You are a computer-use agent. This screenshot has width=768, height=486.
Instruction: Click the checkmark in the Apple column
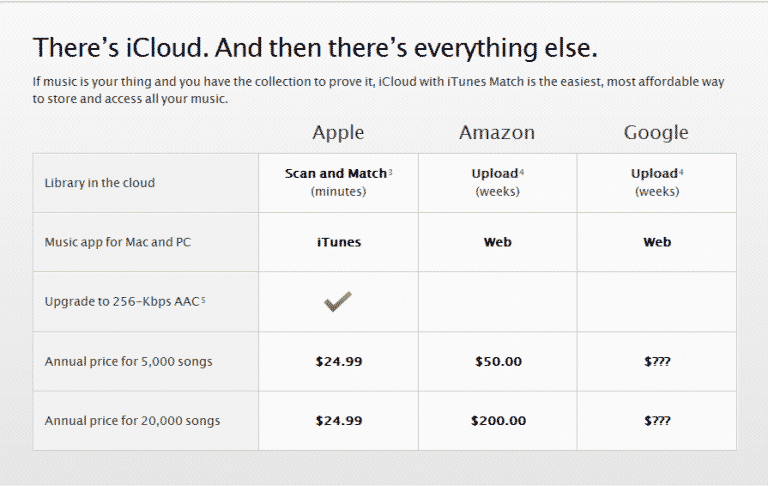[x=338, y=301]
